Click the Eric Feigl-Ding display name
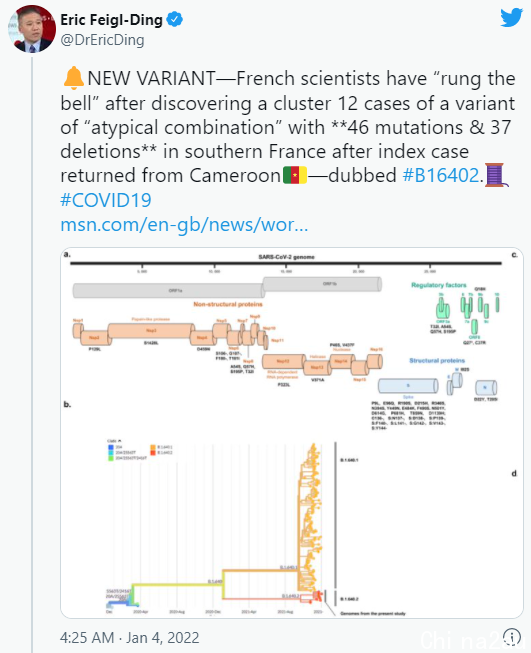The image size is (531, 653). (112, 20)
